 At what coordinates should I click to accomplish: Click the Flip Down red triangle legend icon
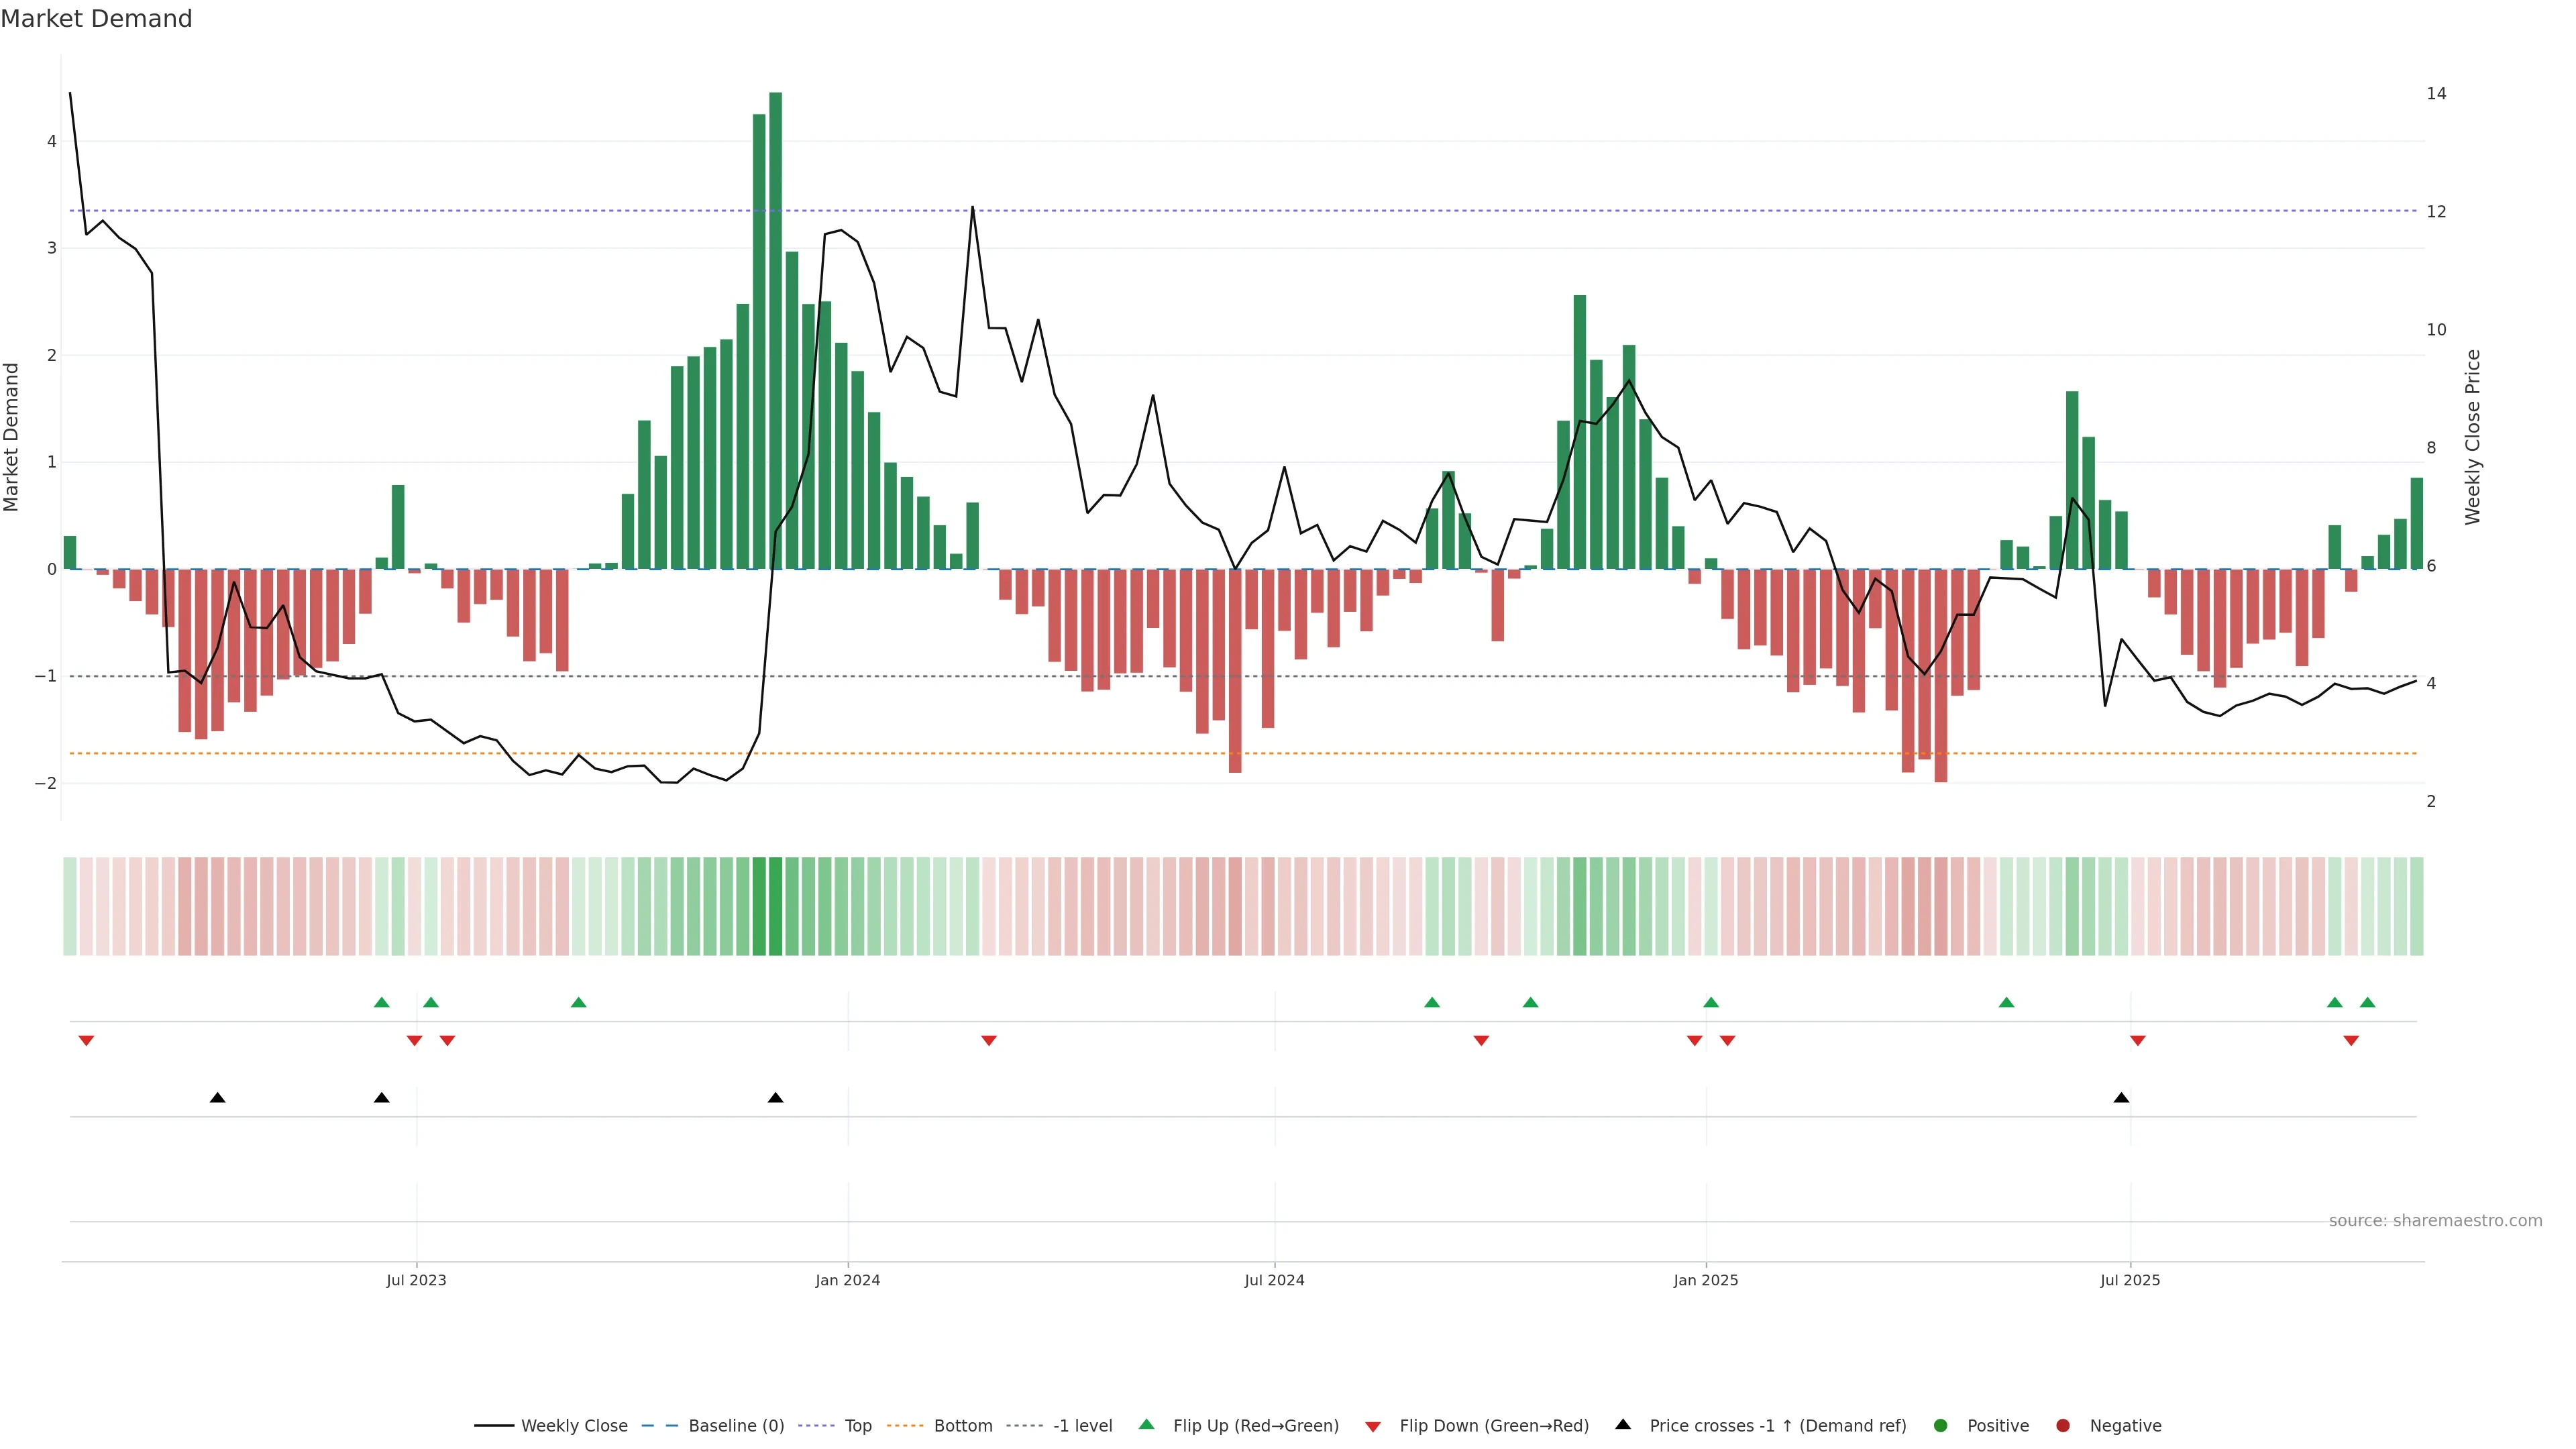(1373, 1426)
